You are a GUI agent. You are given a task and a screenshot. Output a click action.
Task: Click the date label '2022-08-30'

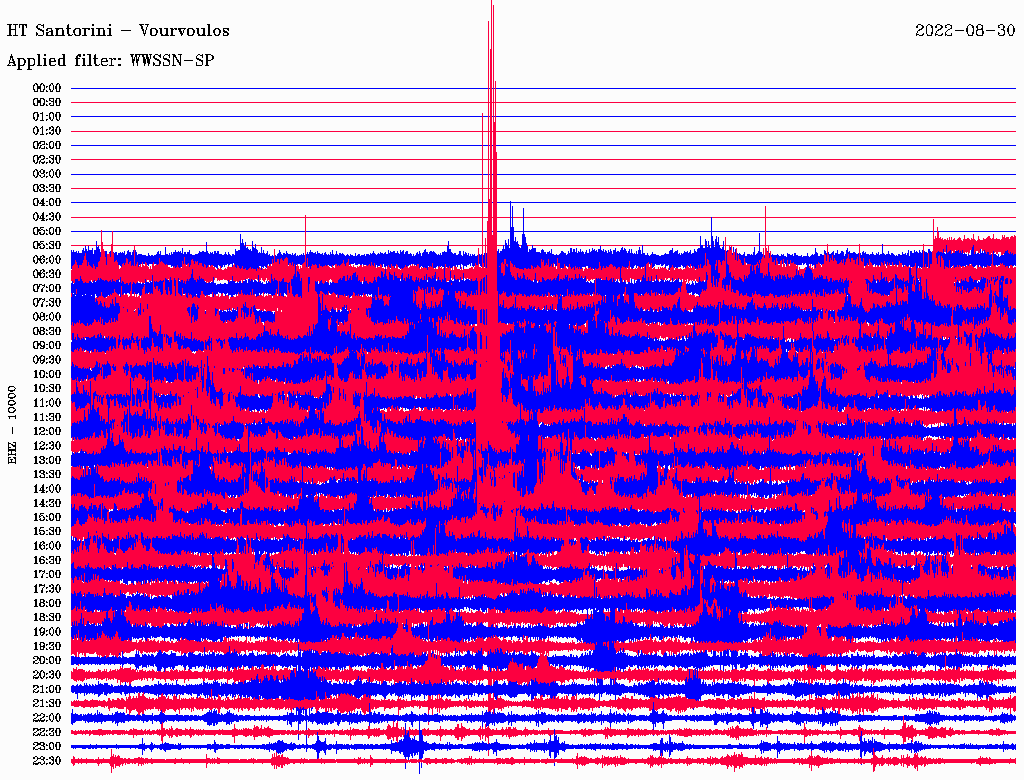(x=965, y=31)
